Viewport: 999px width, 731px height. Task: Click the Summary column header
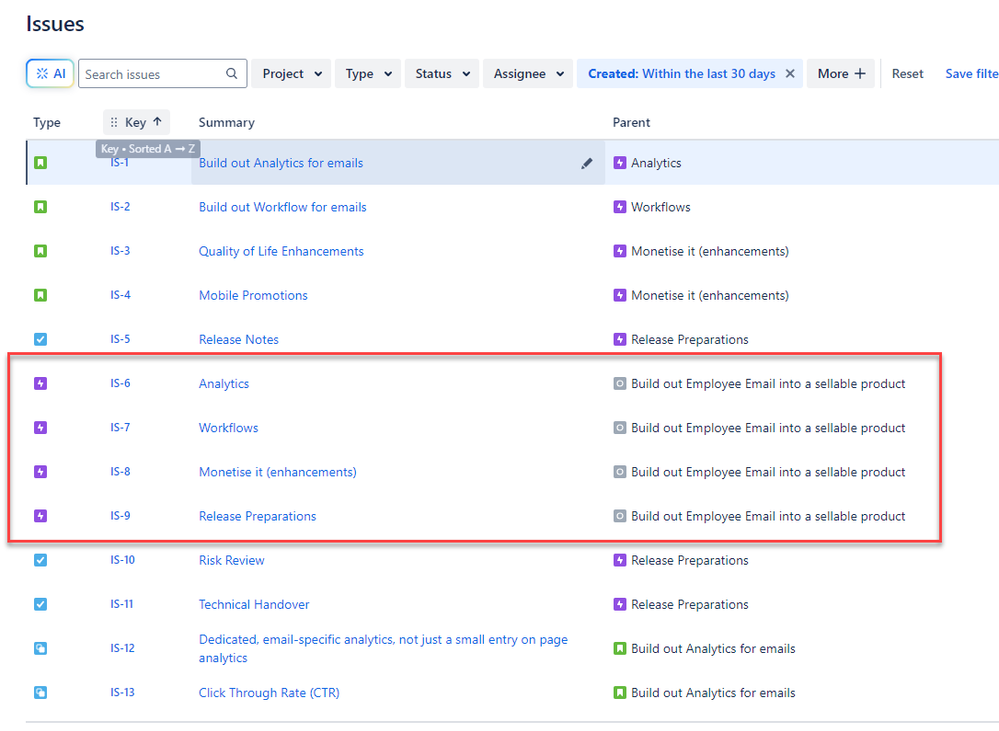tap(226, 122)
